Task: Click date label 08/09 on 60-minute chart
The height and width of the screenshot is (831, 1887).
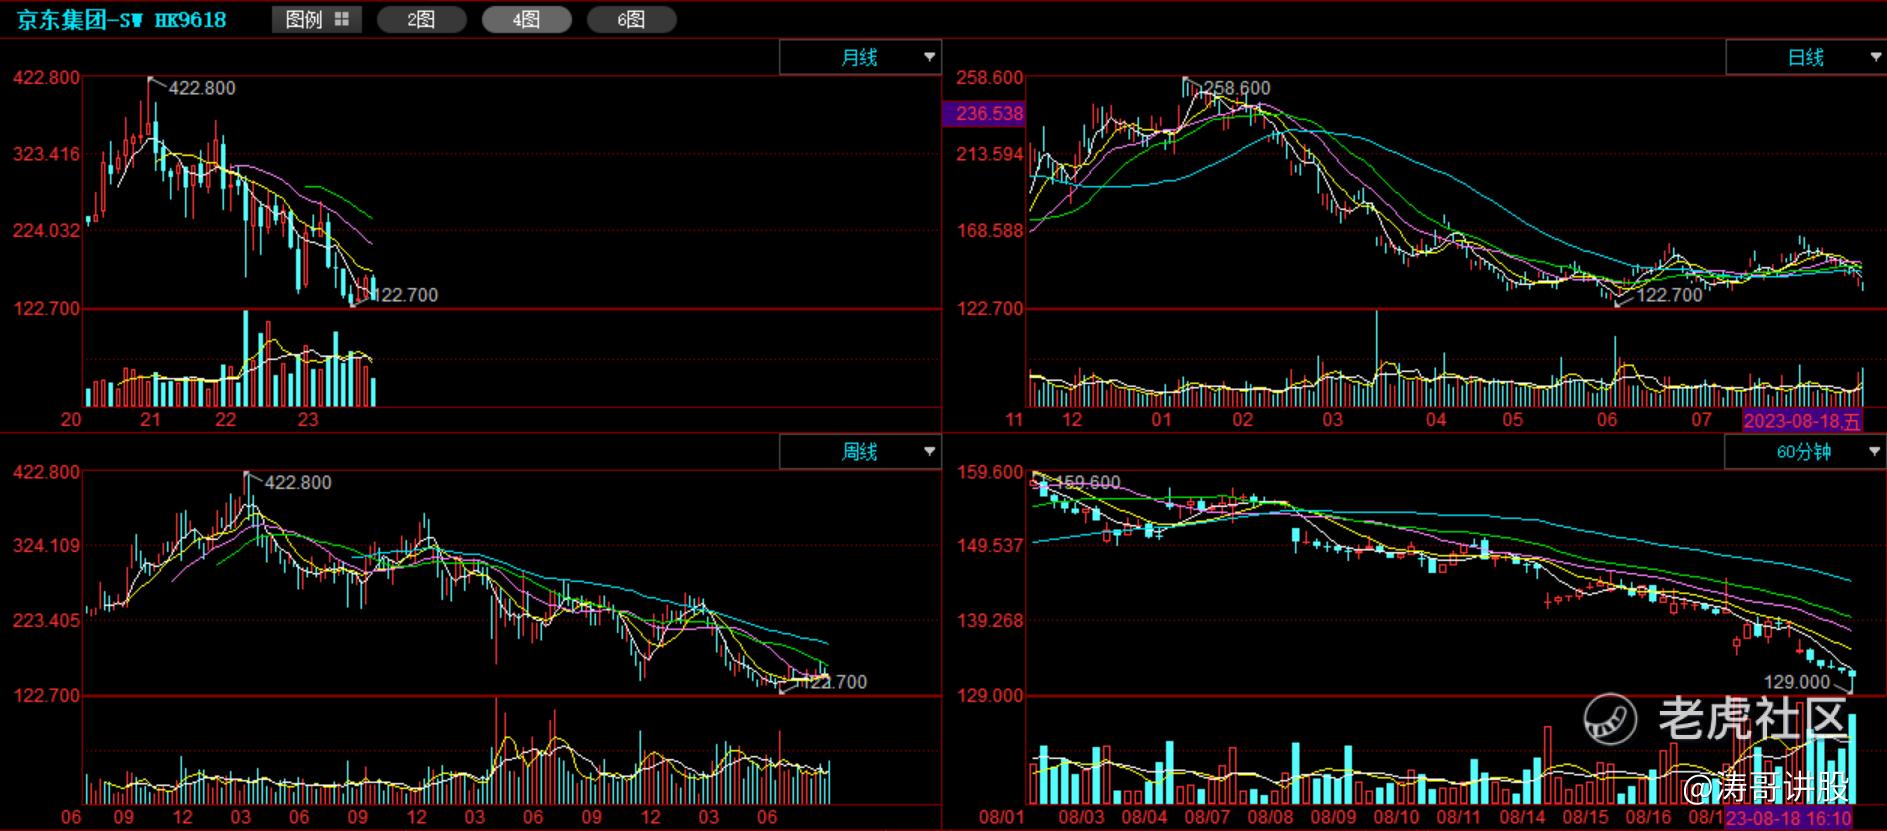Action: pos(1333,817)
